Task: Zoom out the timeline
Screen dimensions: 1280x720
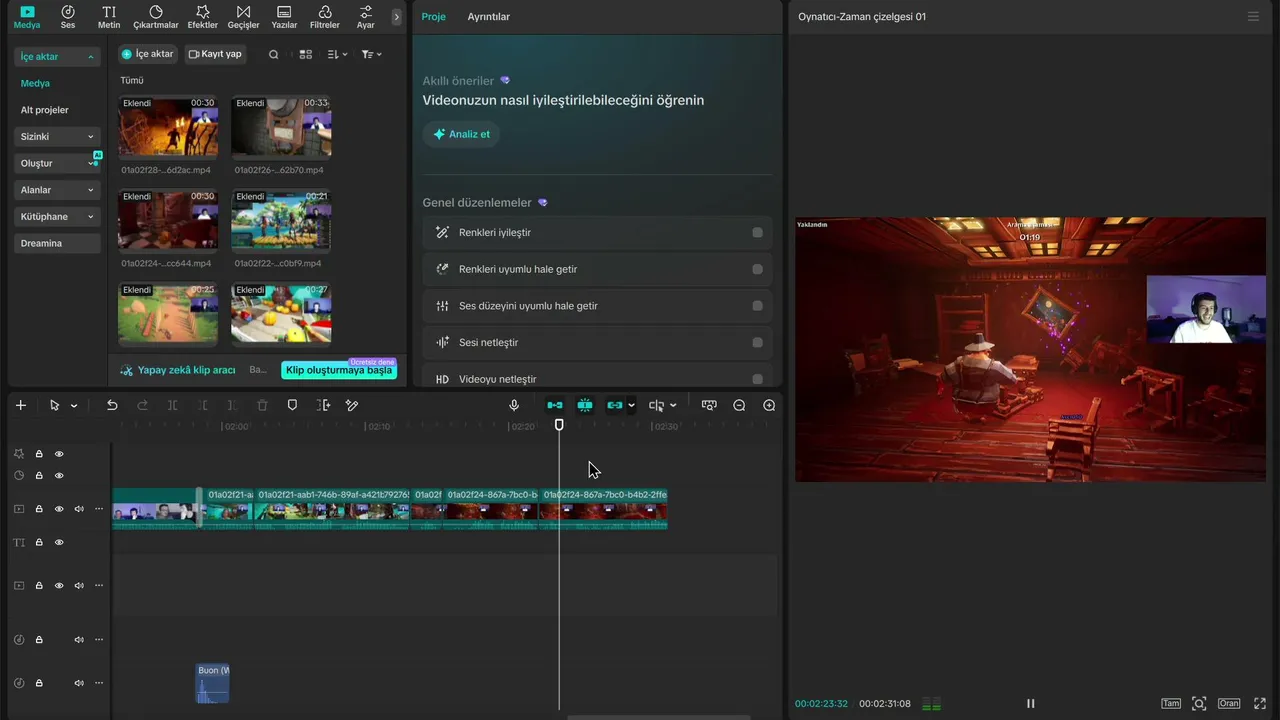Action: point(739,405)
